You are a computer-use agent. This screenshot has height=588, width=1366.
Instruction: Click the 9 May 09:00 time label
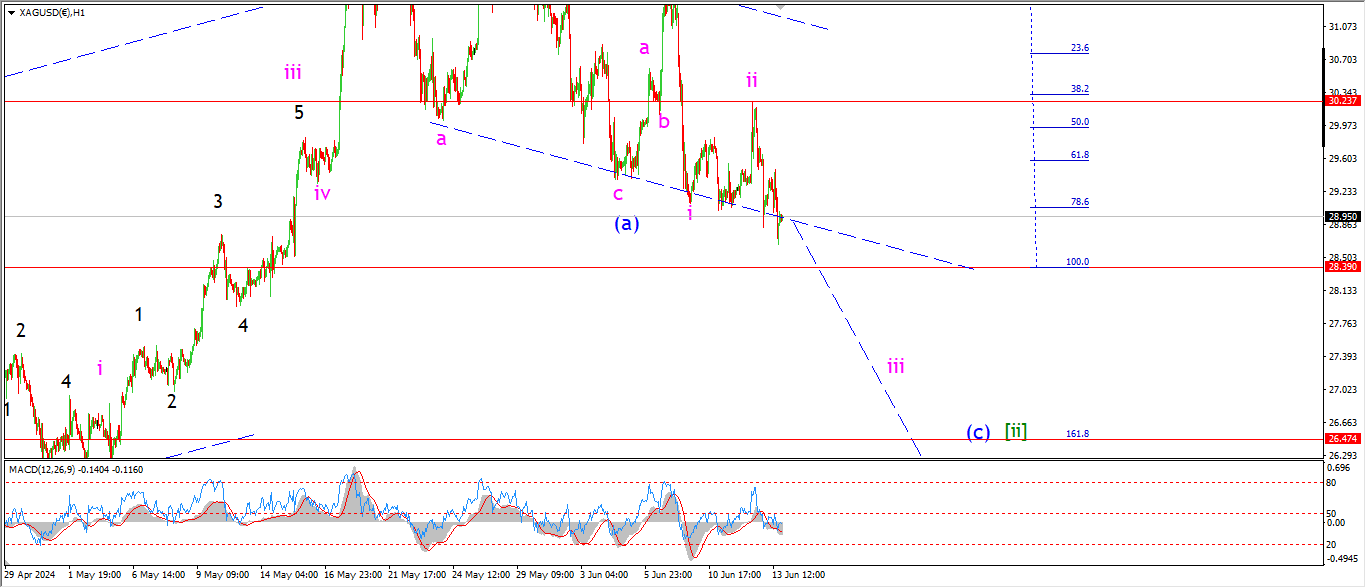[223, 575]
